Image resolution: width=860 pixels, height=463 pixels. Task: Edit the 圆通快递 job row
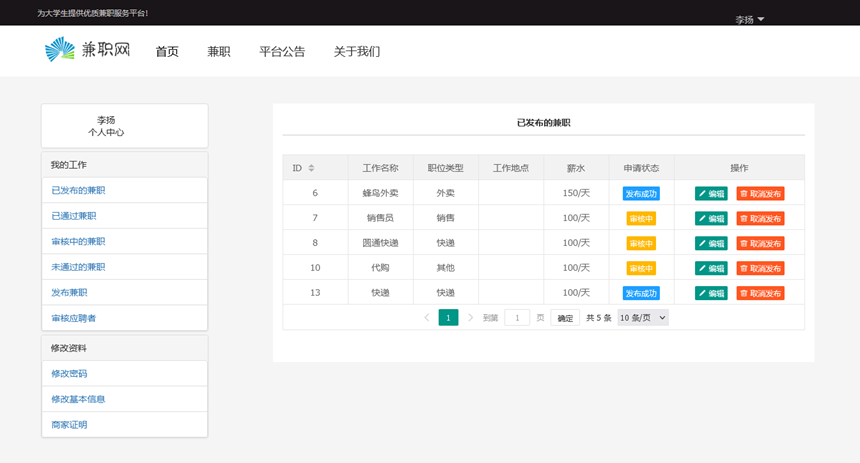pyautogui.click(x=711, y=243)
